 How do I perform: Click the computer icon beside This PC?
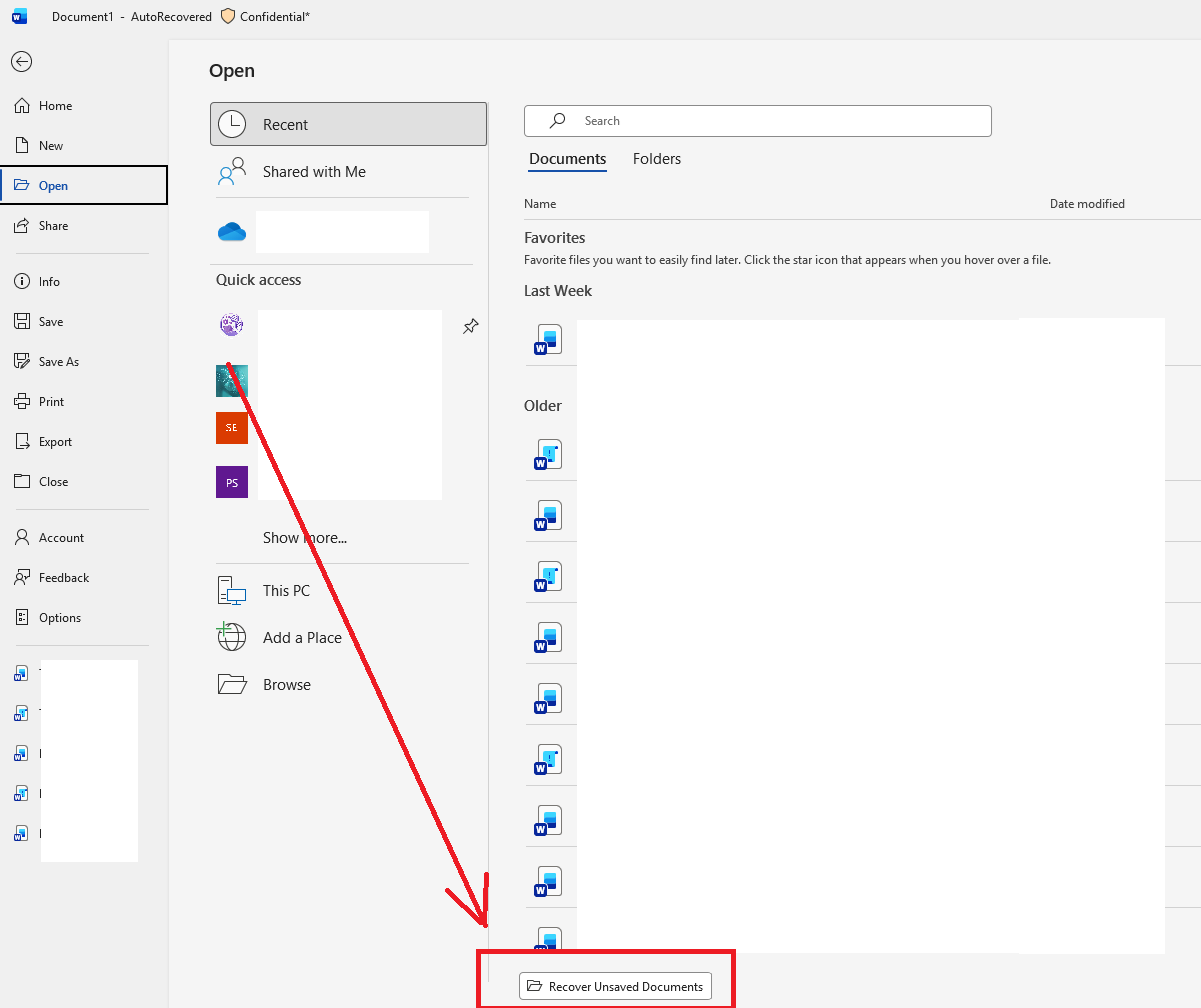coord(232,591)
